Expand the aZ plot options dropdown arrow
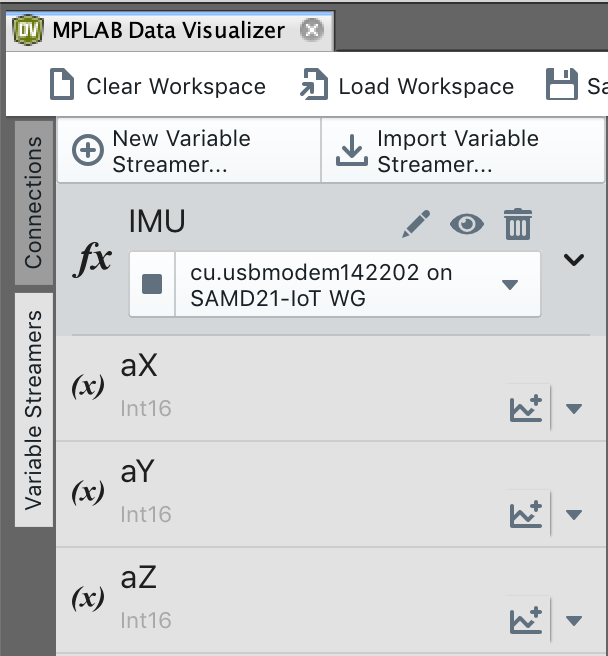 (x=574, y=620)
